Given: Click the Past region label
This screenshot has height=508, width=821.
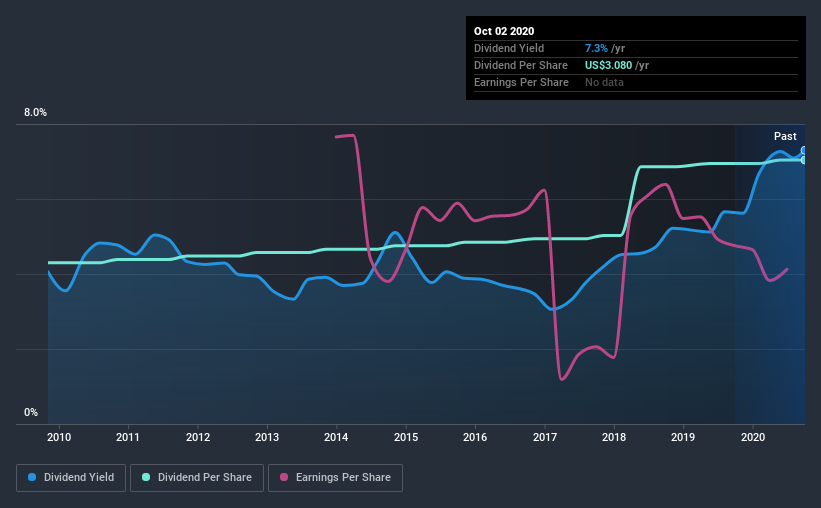Looking at the screenshot, I should (785, 136).
